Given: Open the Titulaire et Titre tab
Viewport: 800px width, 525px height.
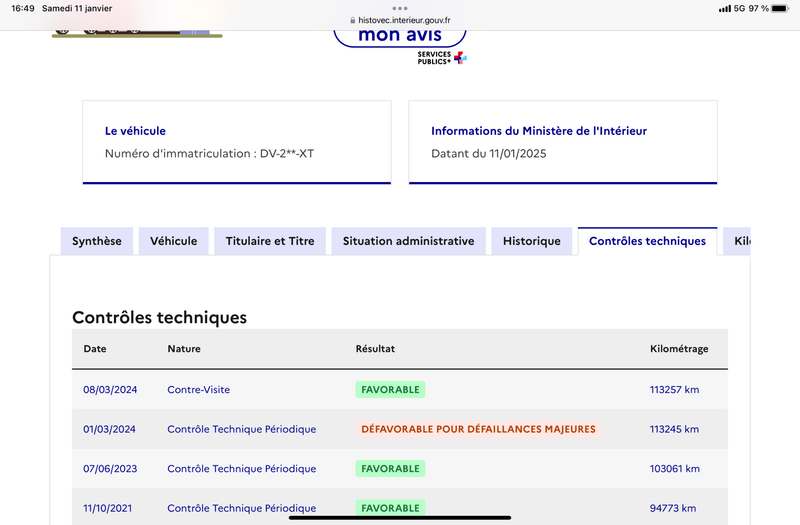Looking at the screenshot, I should [270, 241].
